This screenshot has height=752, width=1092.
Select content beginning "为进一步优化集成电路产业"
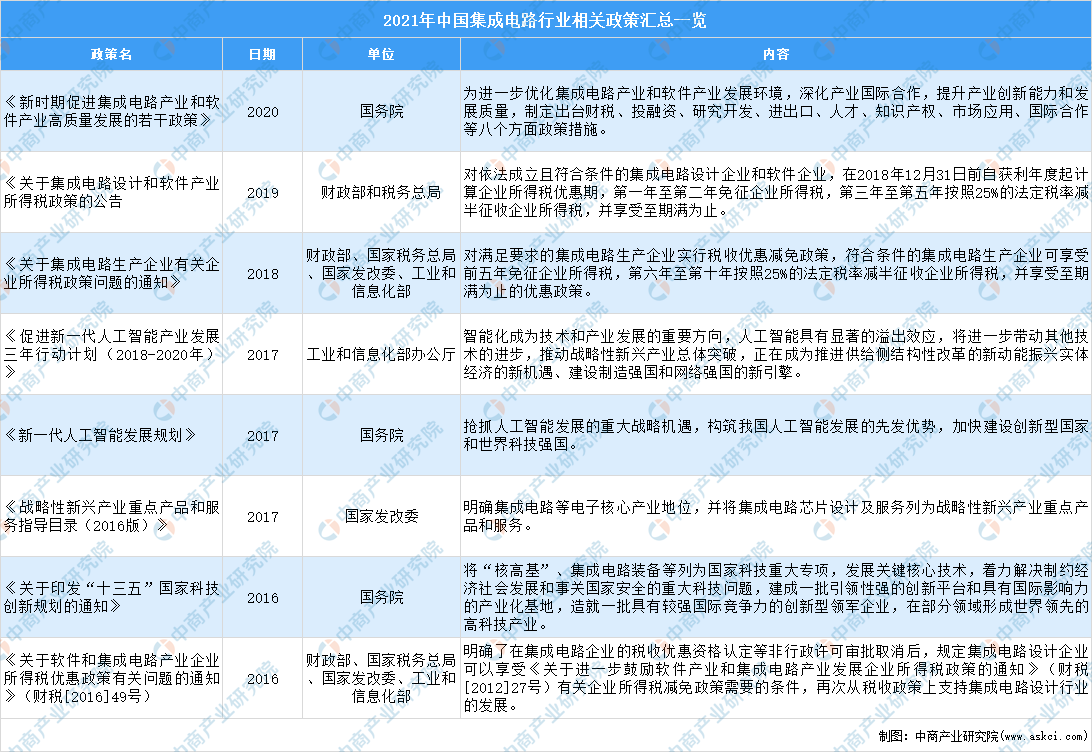(x=776, y=111)
